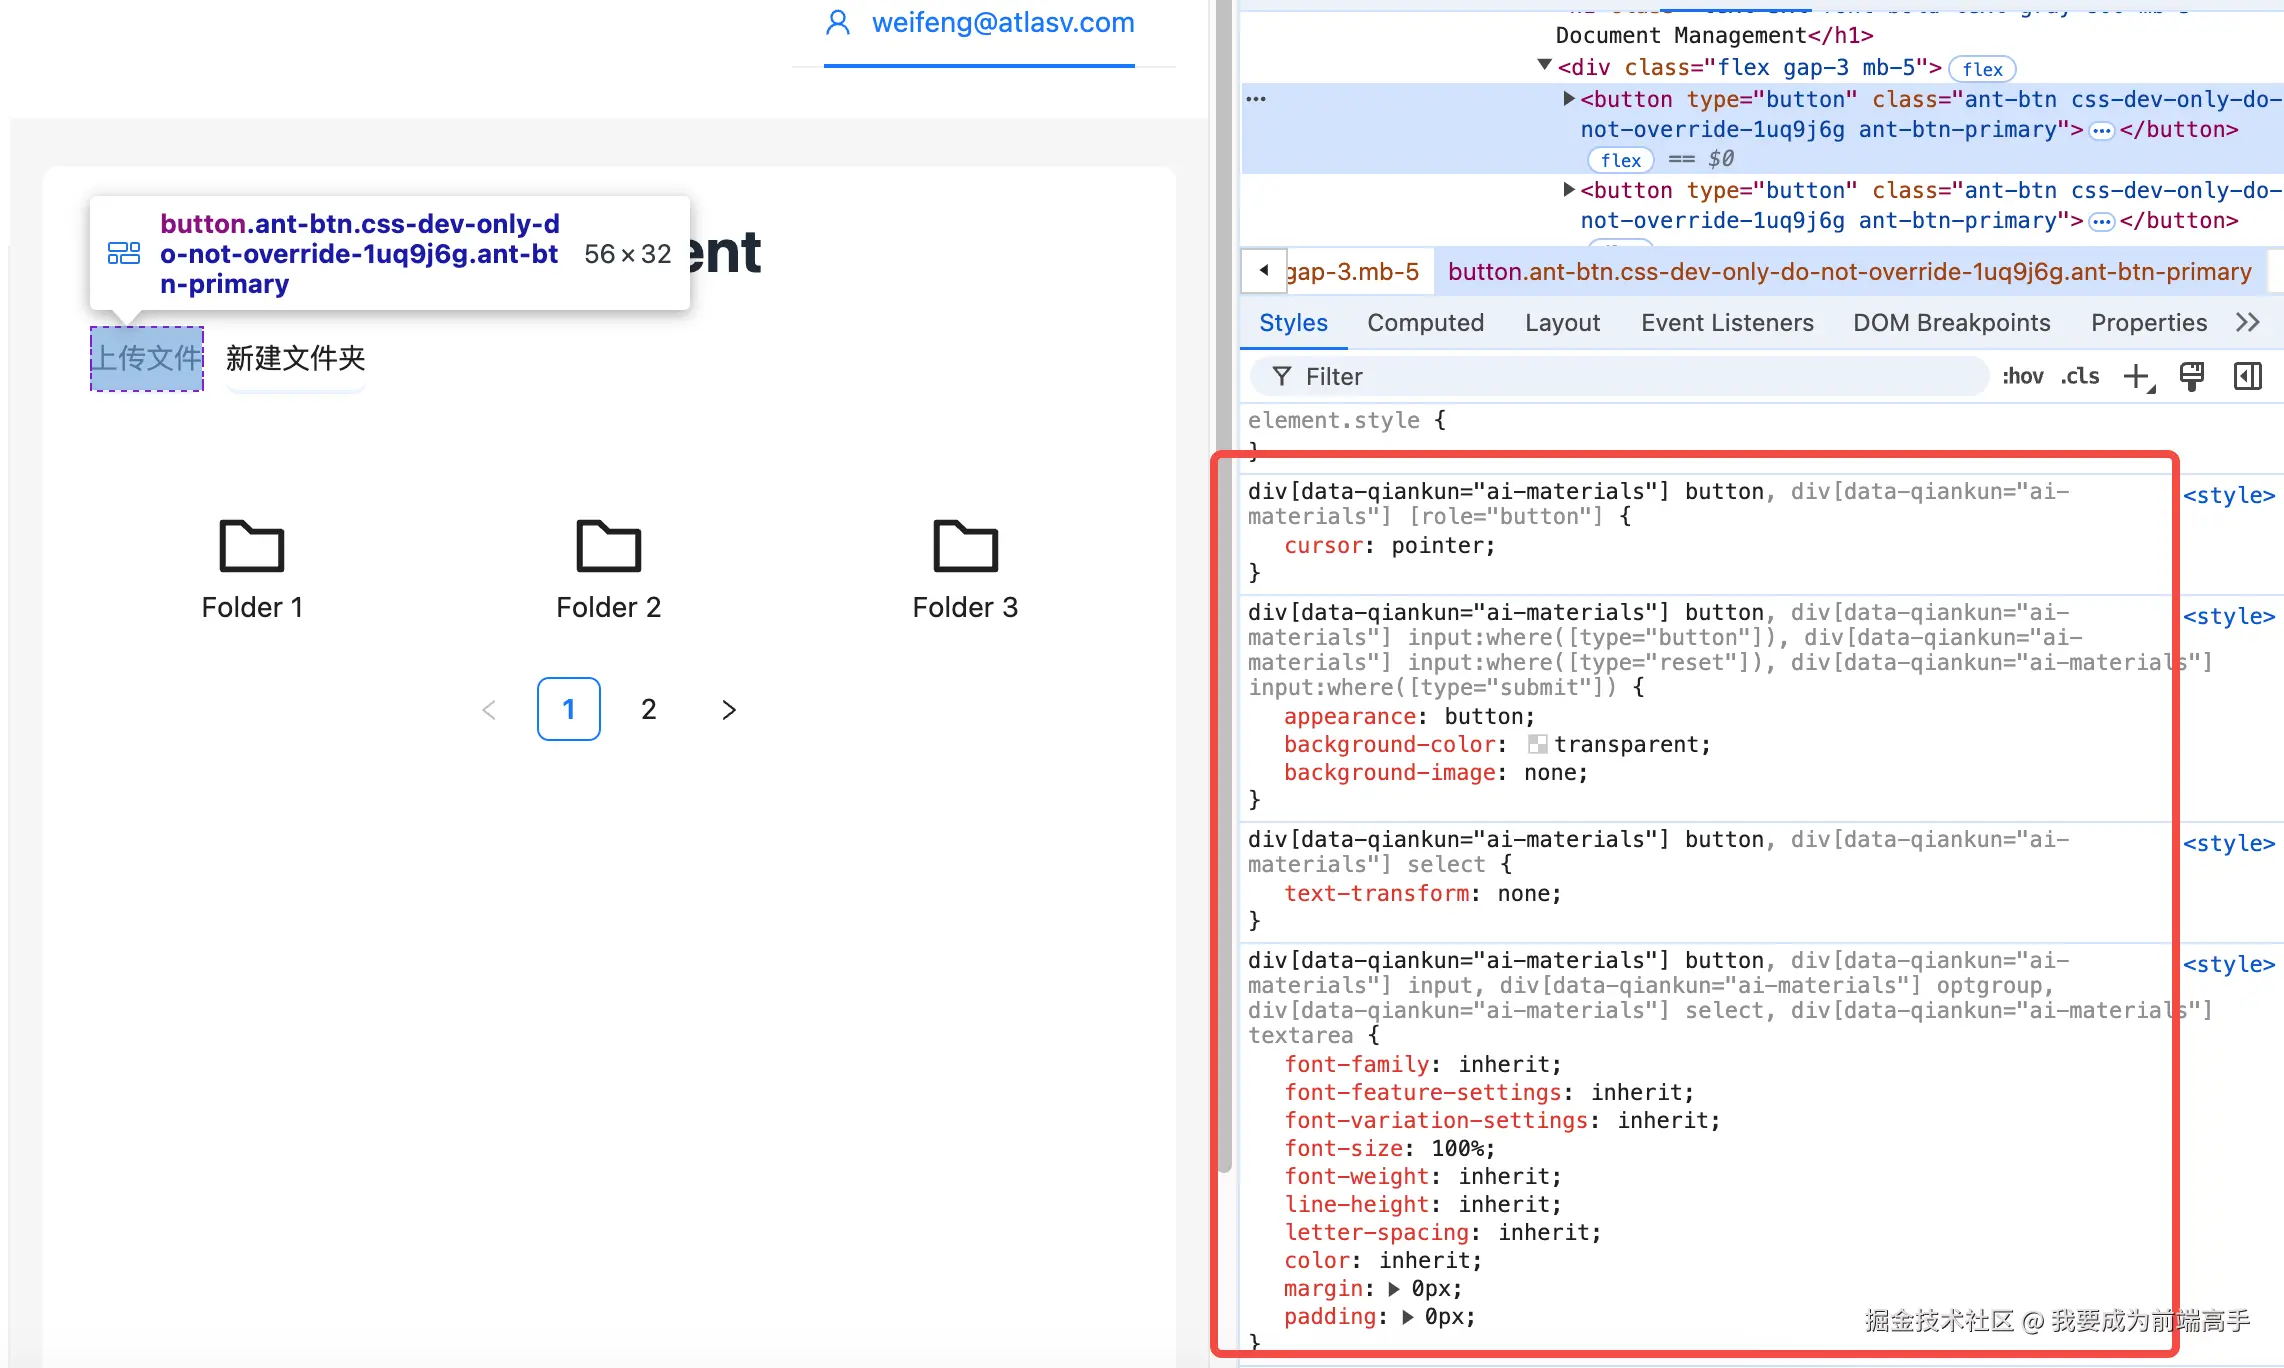Click the transparent background-color swatch
The image size is (2284, 1368).
1537,745
